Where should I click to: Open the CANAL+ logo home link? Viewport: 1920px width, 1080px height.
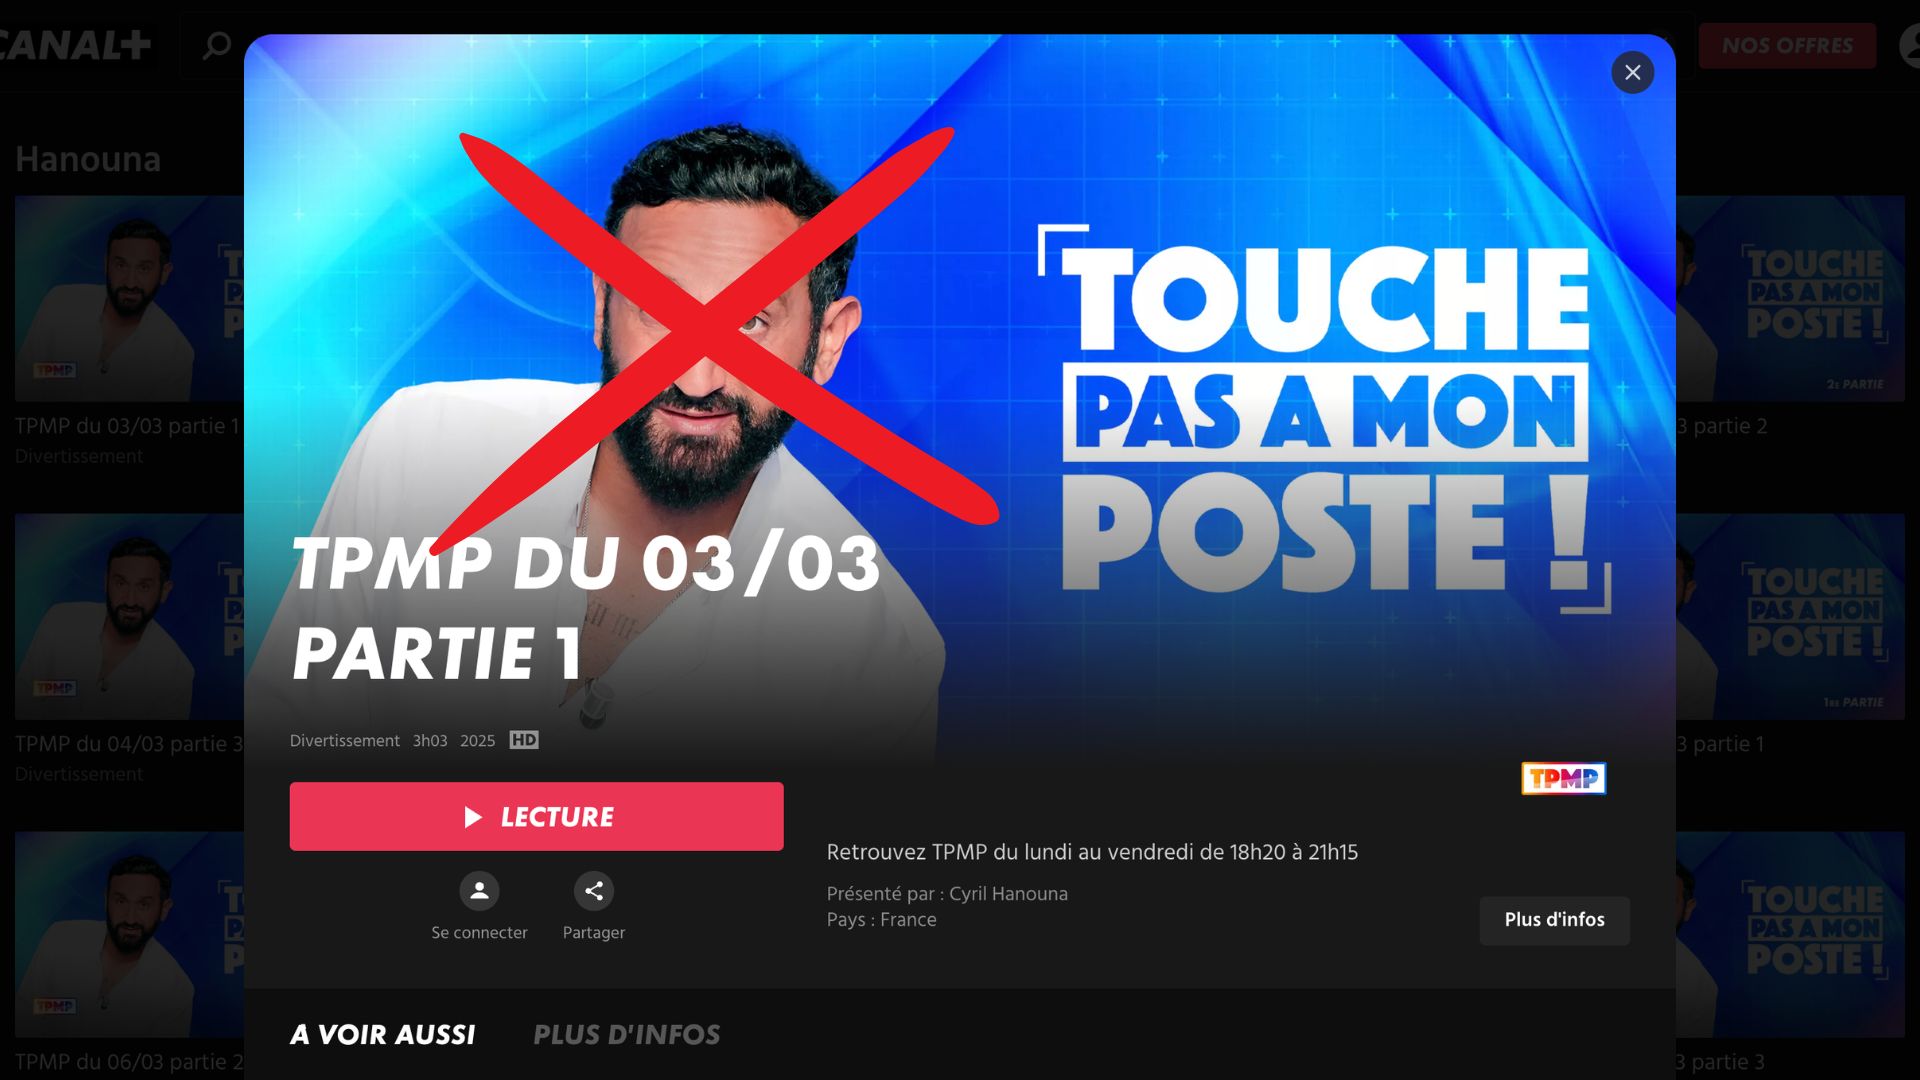pyautogui.click(x=75, y=45)
